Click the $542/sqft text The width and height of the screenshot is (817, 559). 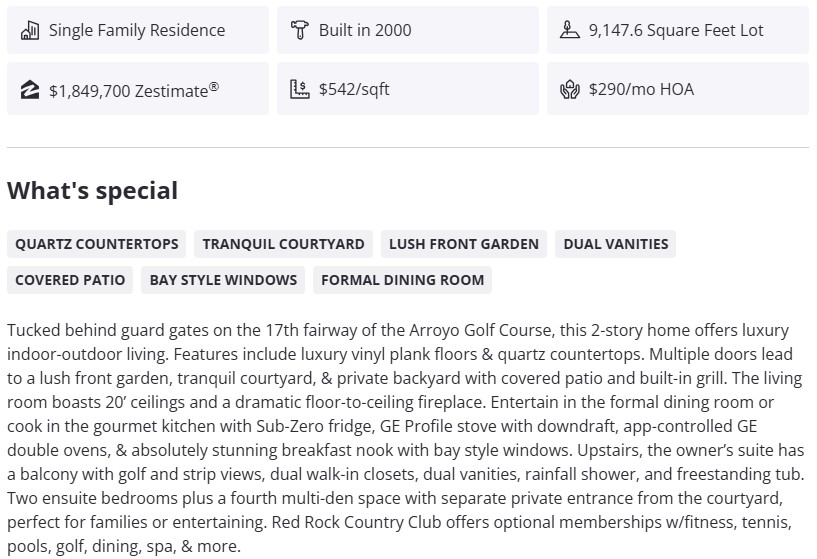point(354,89)
